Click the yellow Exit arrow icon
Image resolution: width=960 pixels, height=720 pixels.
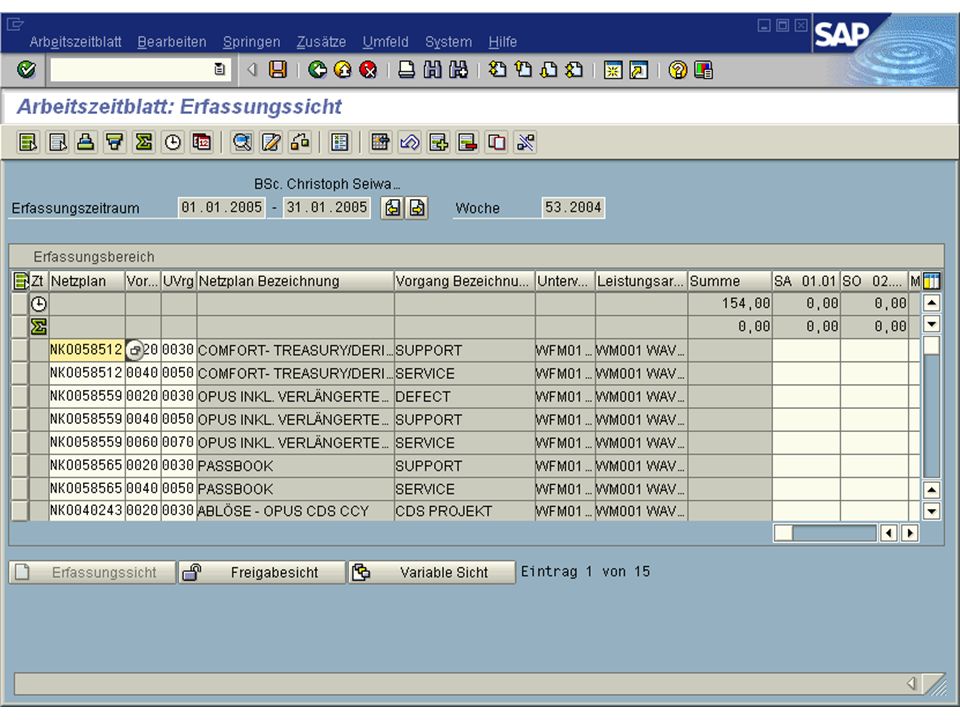[x=343, y=70]
